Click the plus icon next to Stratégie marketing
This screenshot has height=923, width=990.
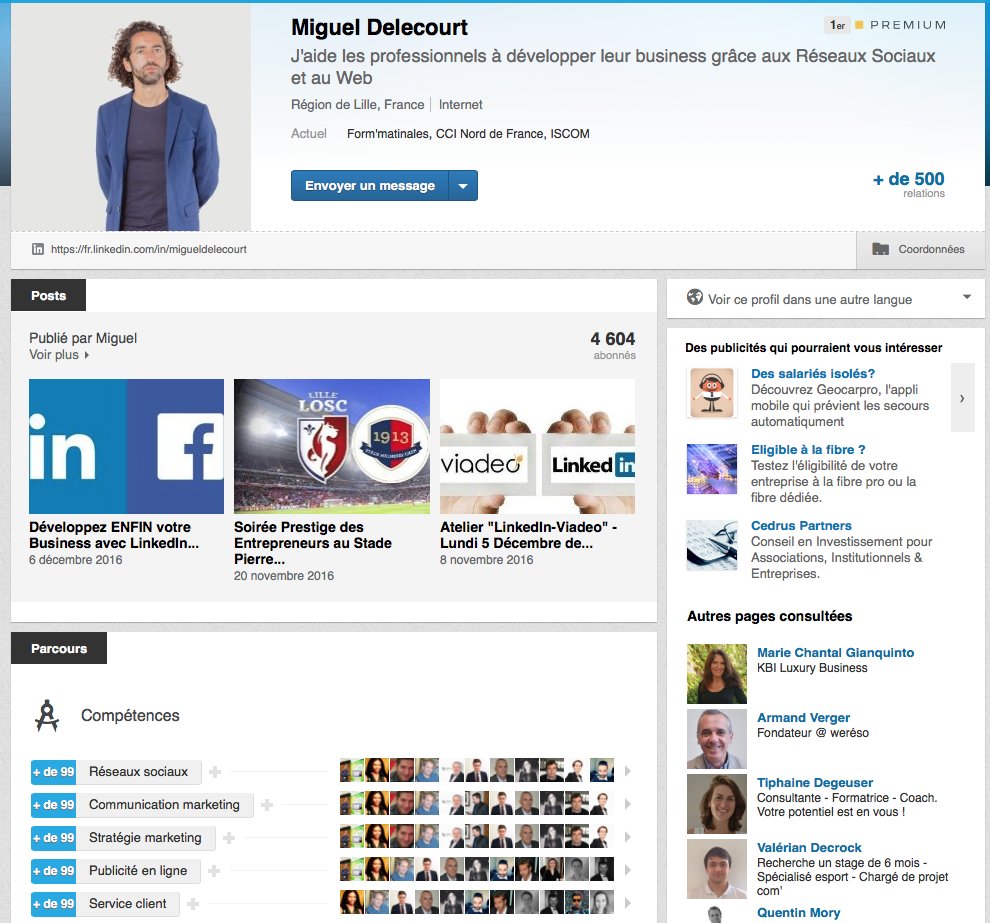tap(229, 838)
